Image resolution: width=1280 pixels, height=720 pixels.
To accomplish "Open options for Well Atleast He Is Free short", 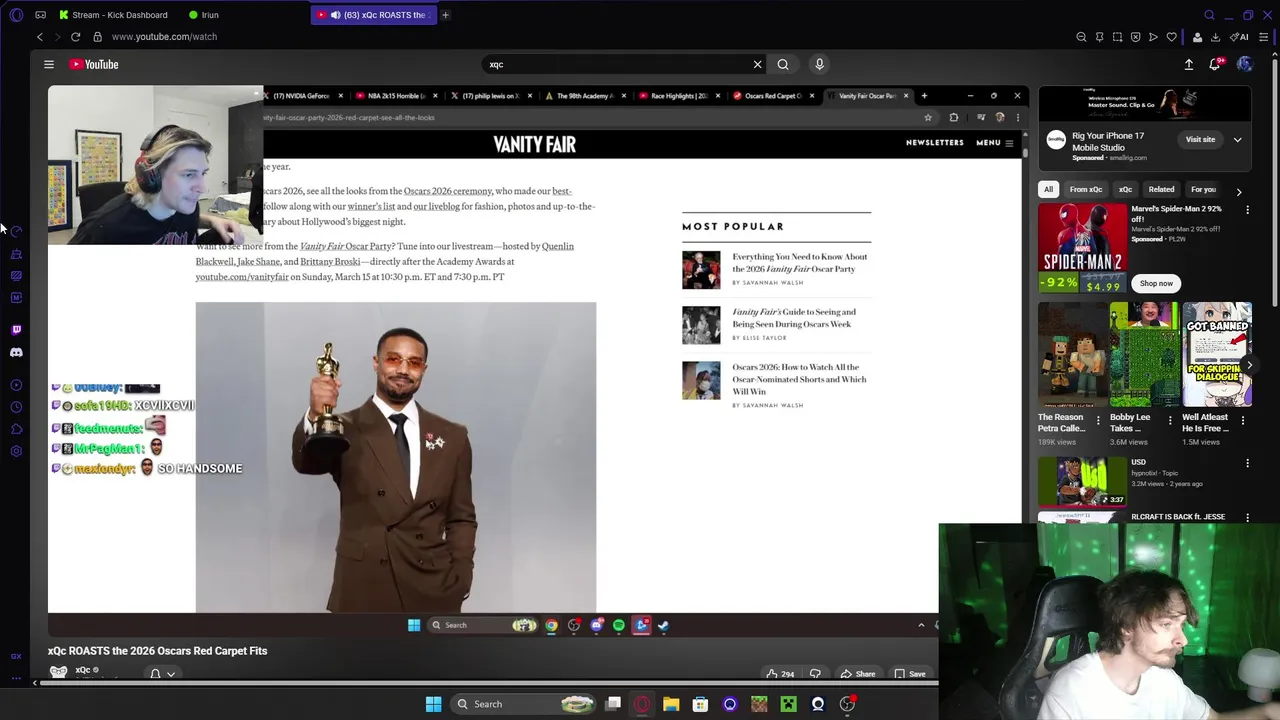I will pos(1243,421).
